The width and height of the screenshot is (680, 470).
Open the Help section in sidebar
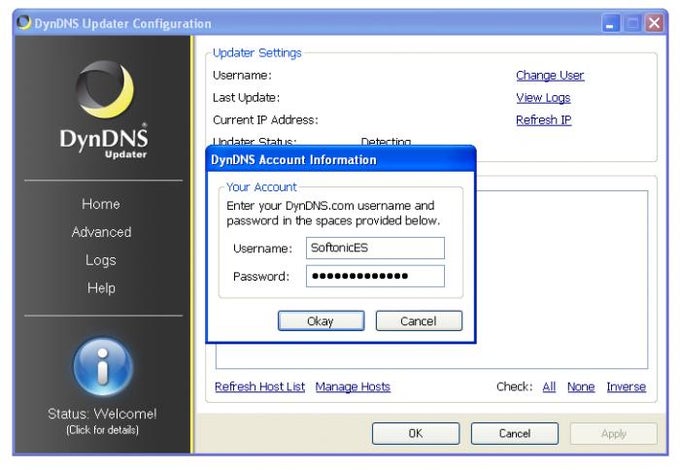click(101, 288)
